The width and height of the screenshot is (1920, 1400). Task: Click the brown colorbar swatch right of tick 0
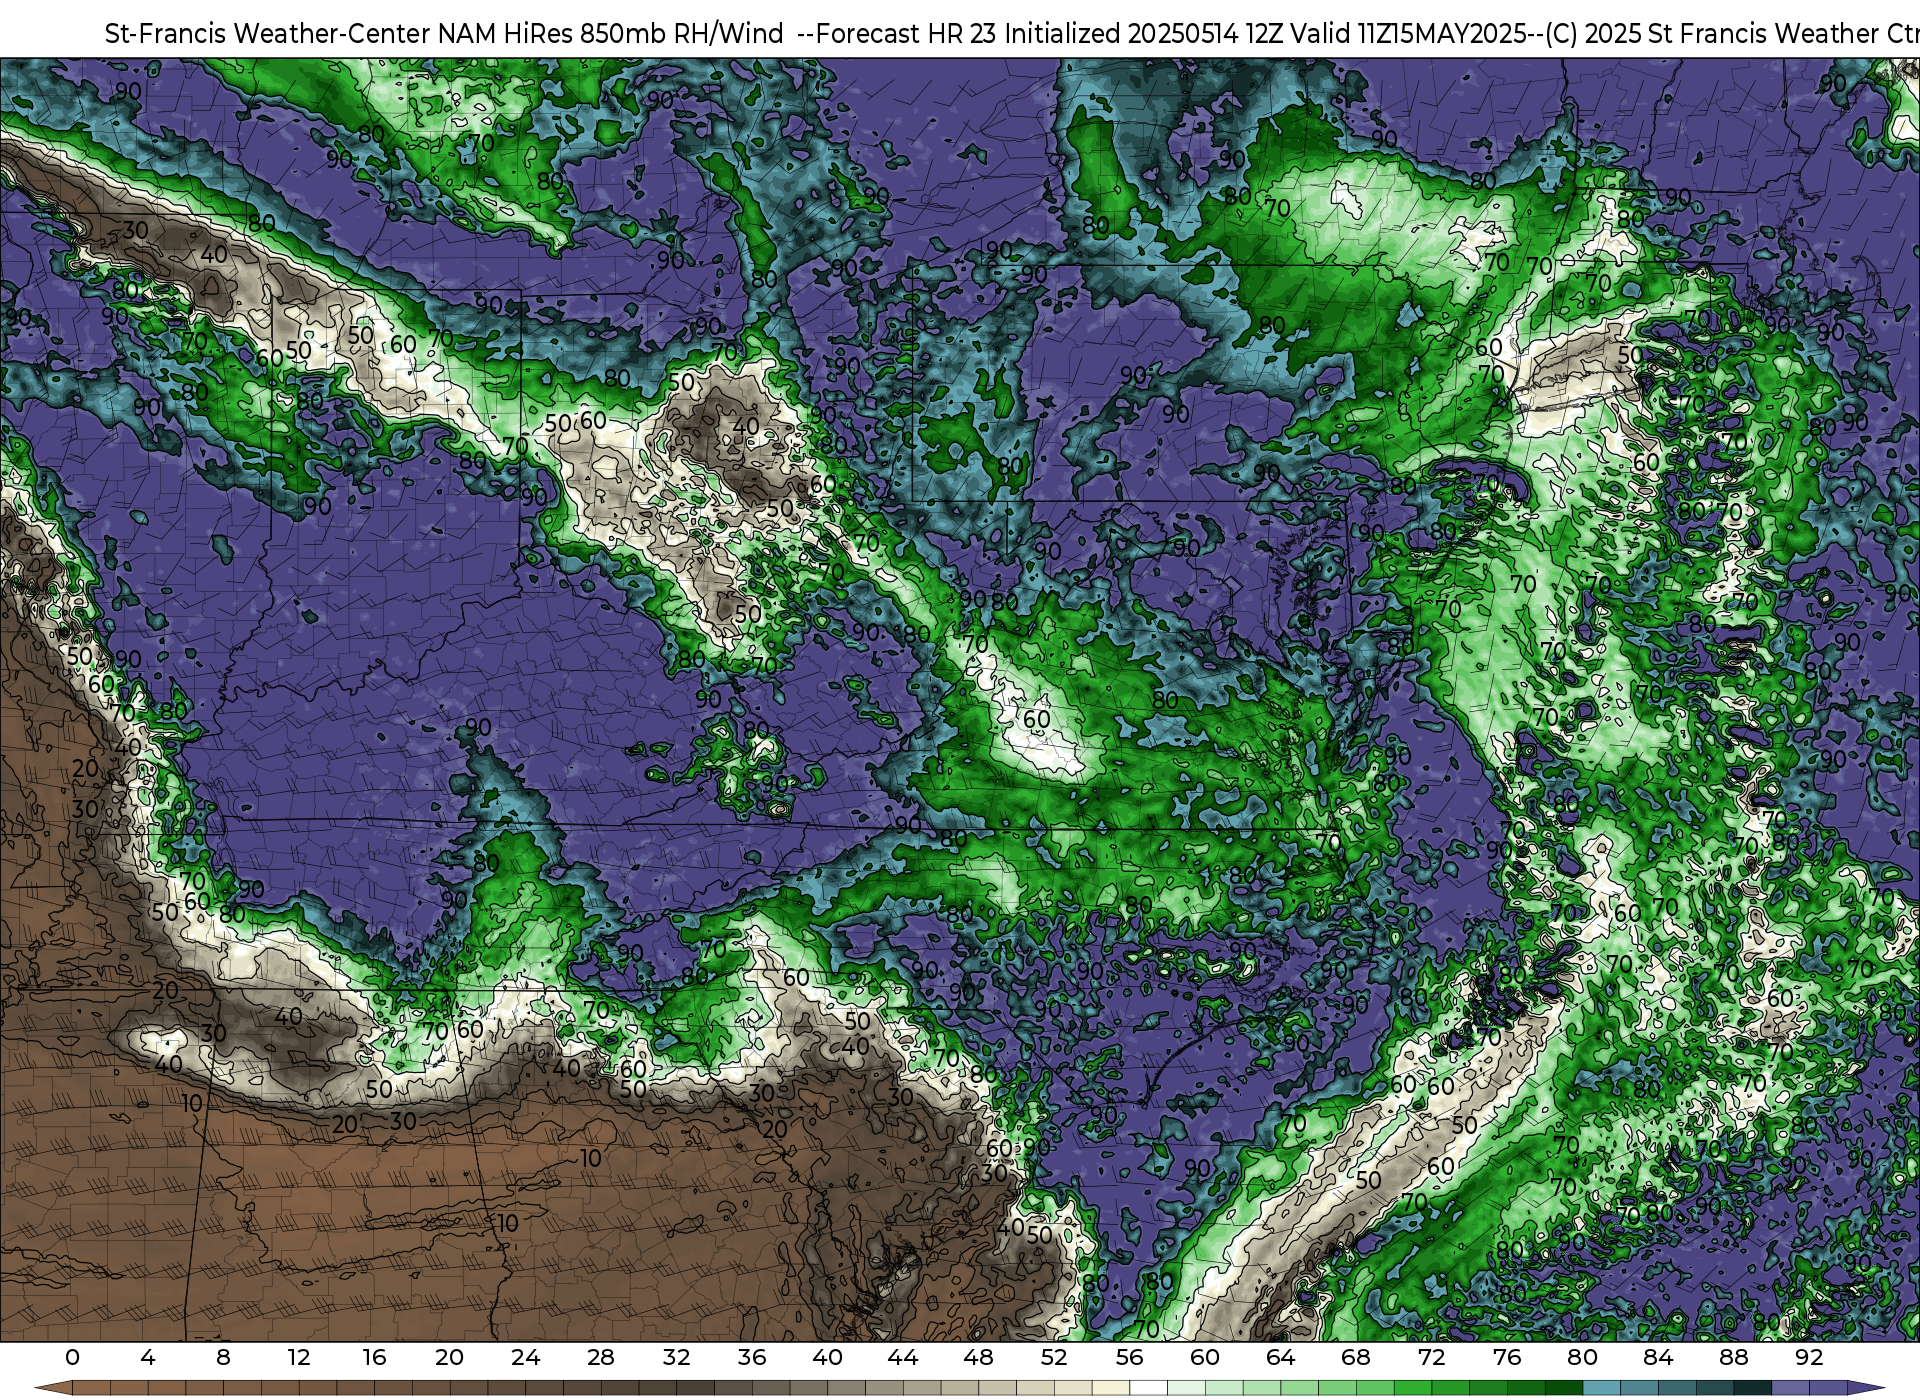[91, 1388]
